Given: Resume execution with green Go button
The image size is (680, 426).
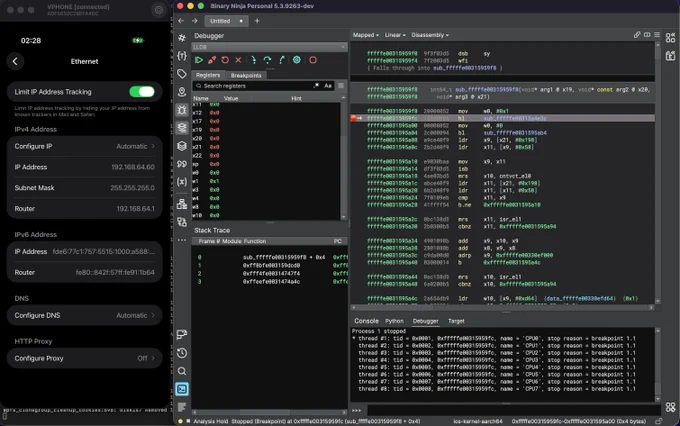Looking at the screenshot, I should (x=199, y=60).
